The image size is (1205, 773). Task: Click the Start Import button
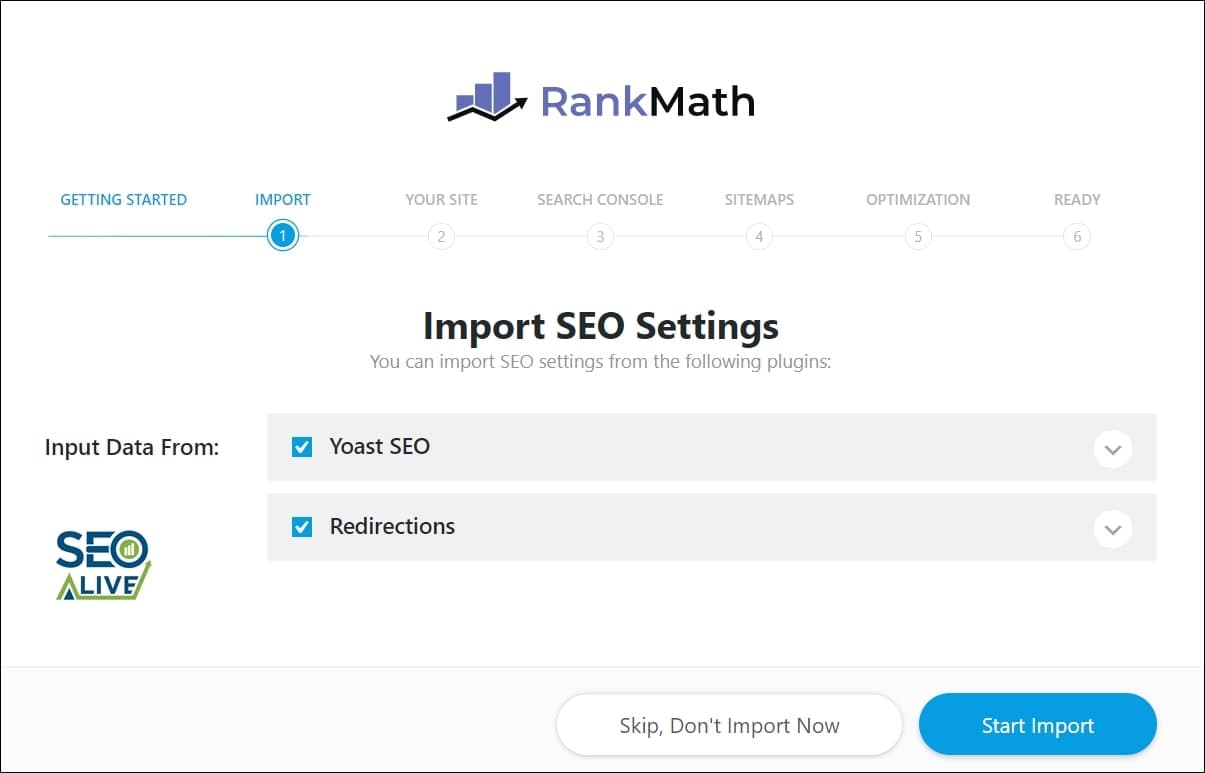pos(1038,725)
